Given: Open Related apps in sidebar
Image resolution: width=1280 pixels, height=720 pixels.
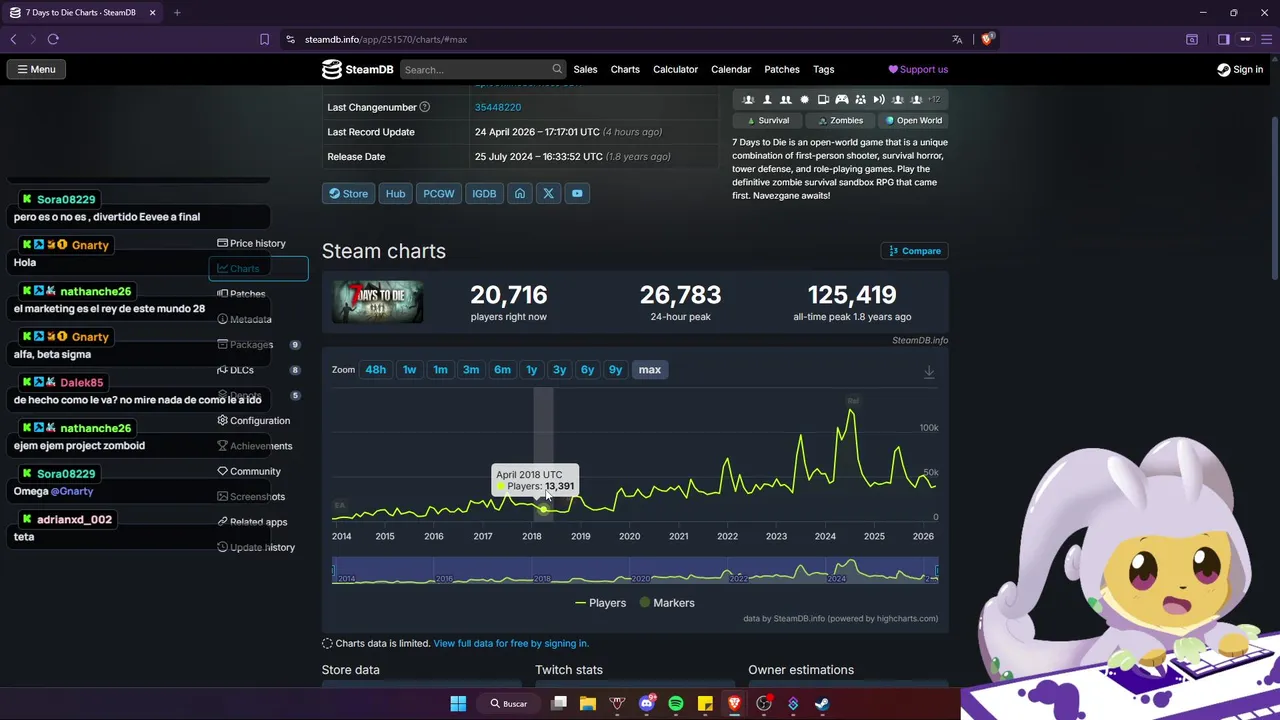Looking at the screenshot, I should 251,522.
